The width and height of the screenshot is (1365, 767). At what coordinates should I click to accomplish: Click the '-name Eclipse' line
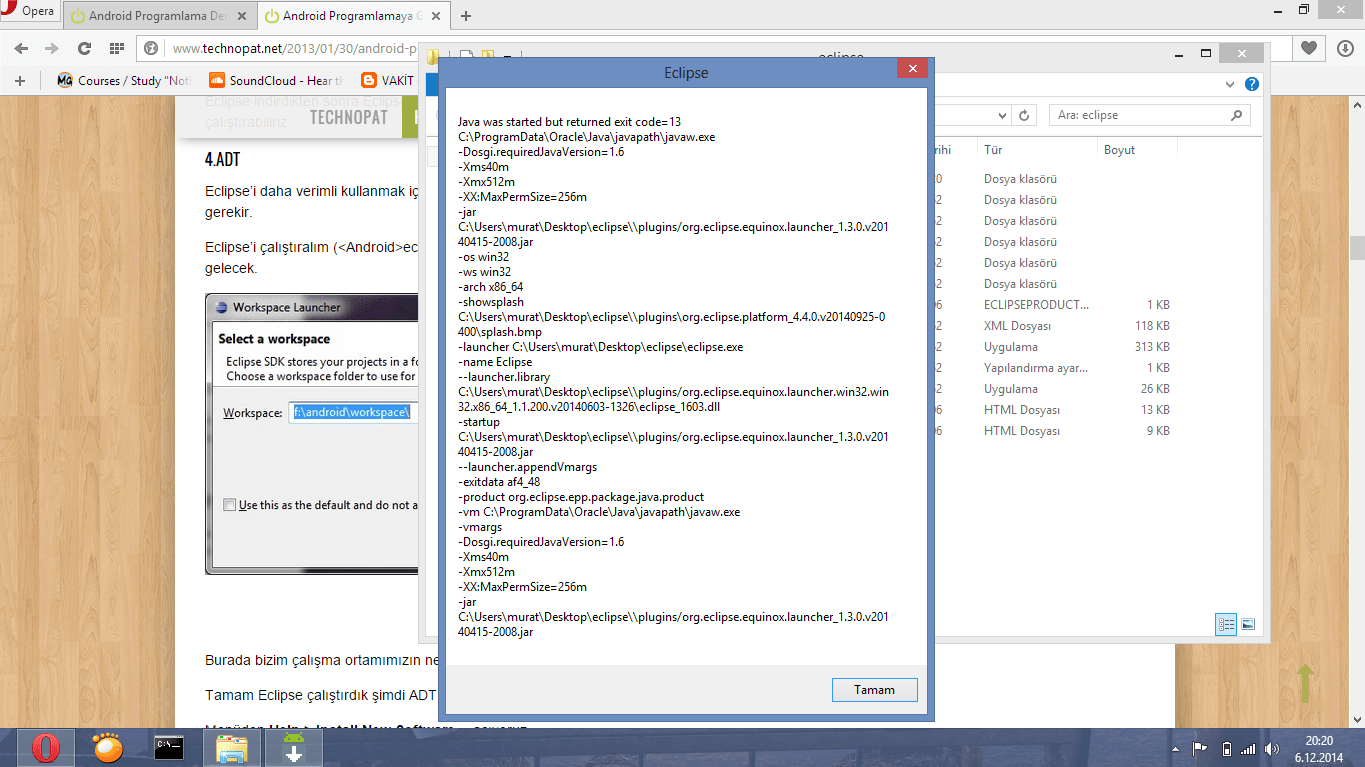coord(495,362)
